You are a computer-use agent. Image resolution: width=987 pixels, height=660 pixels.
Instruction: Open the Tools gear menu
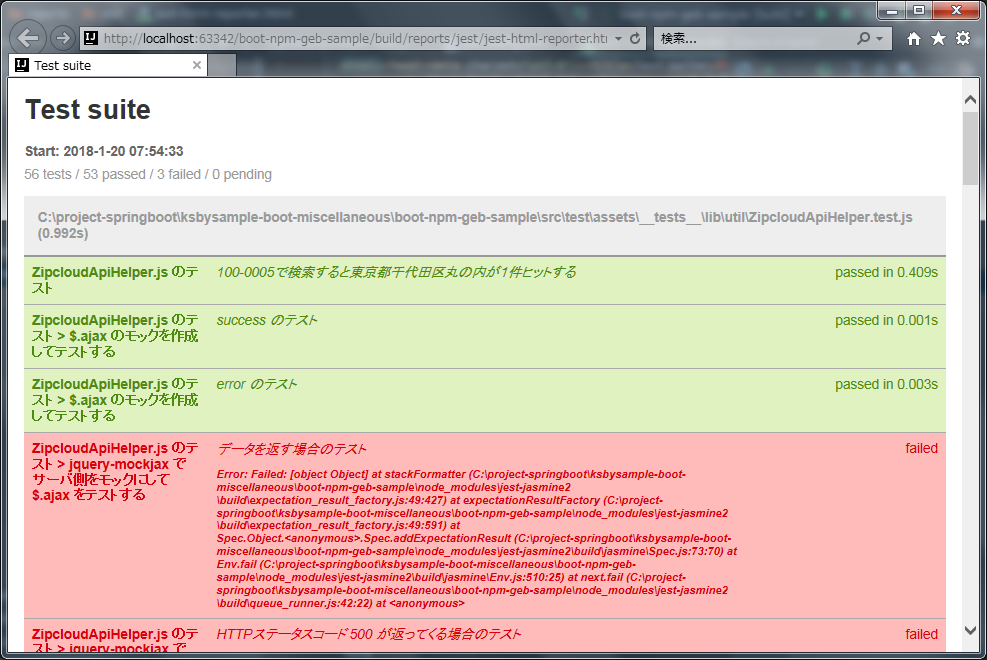[963, 38]
